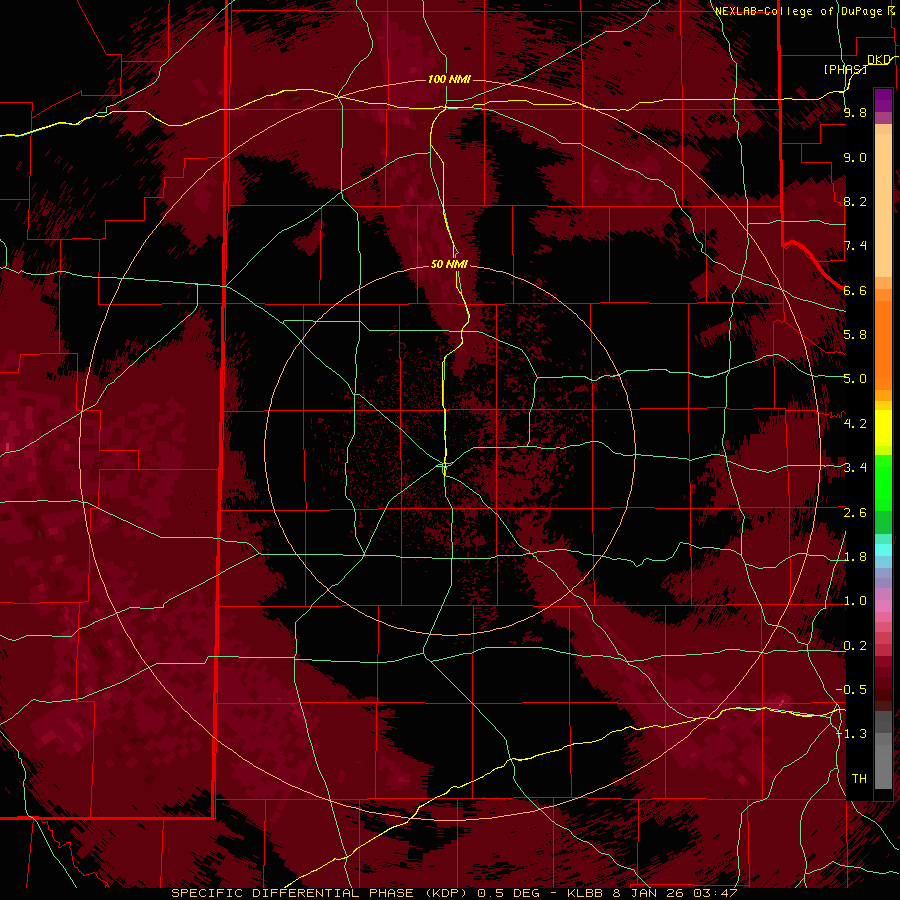Select the 4.2 scale label
This screenshot has width=900, height=900.
point(855,424)
